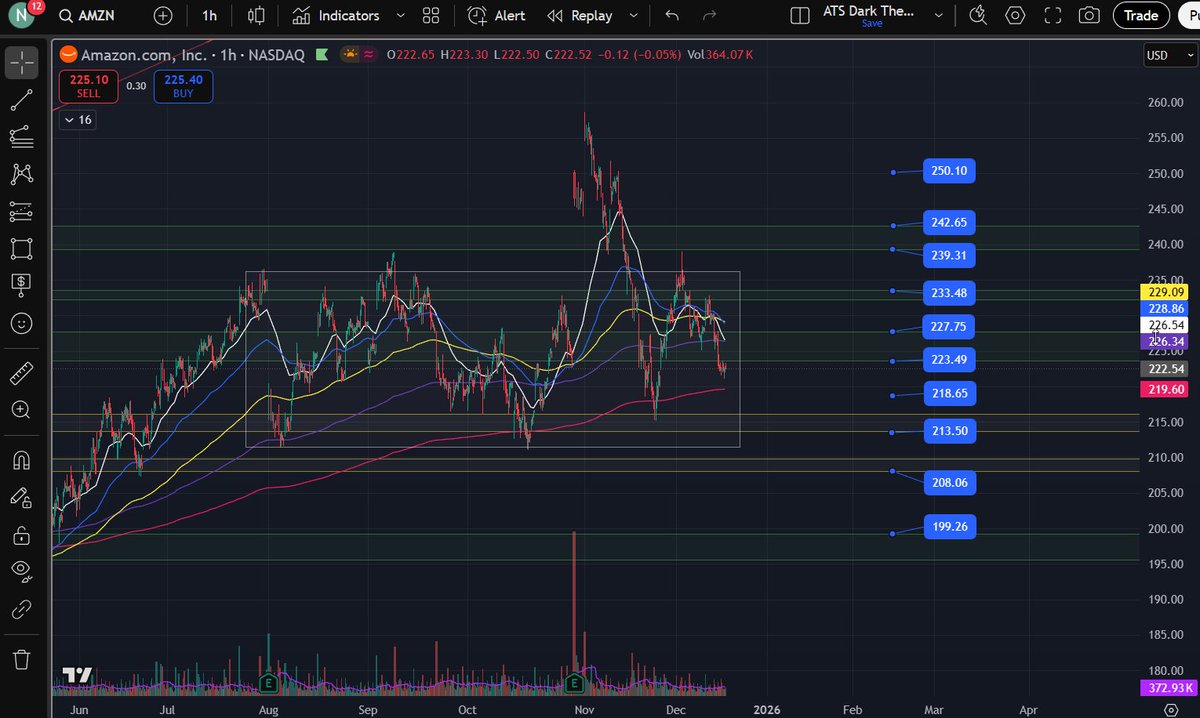Switch to fullscreen mode

[x=1053, y=16]
